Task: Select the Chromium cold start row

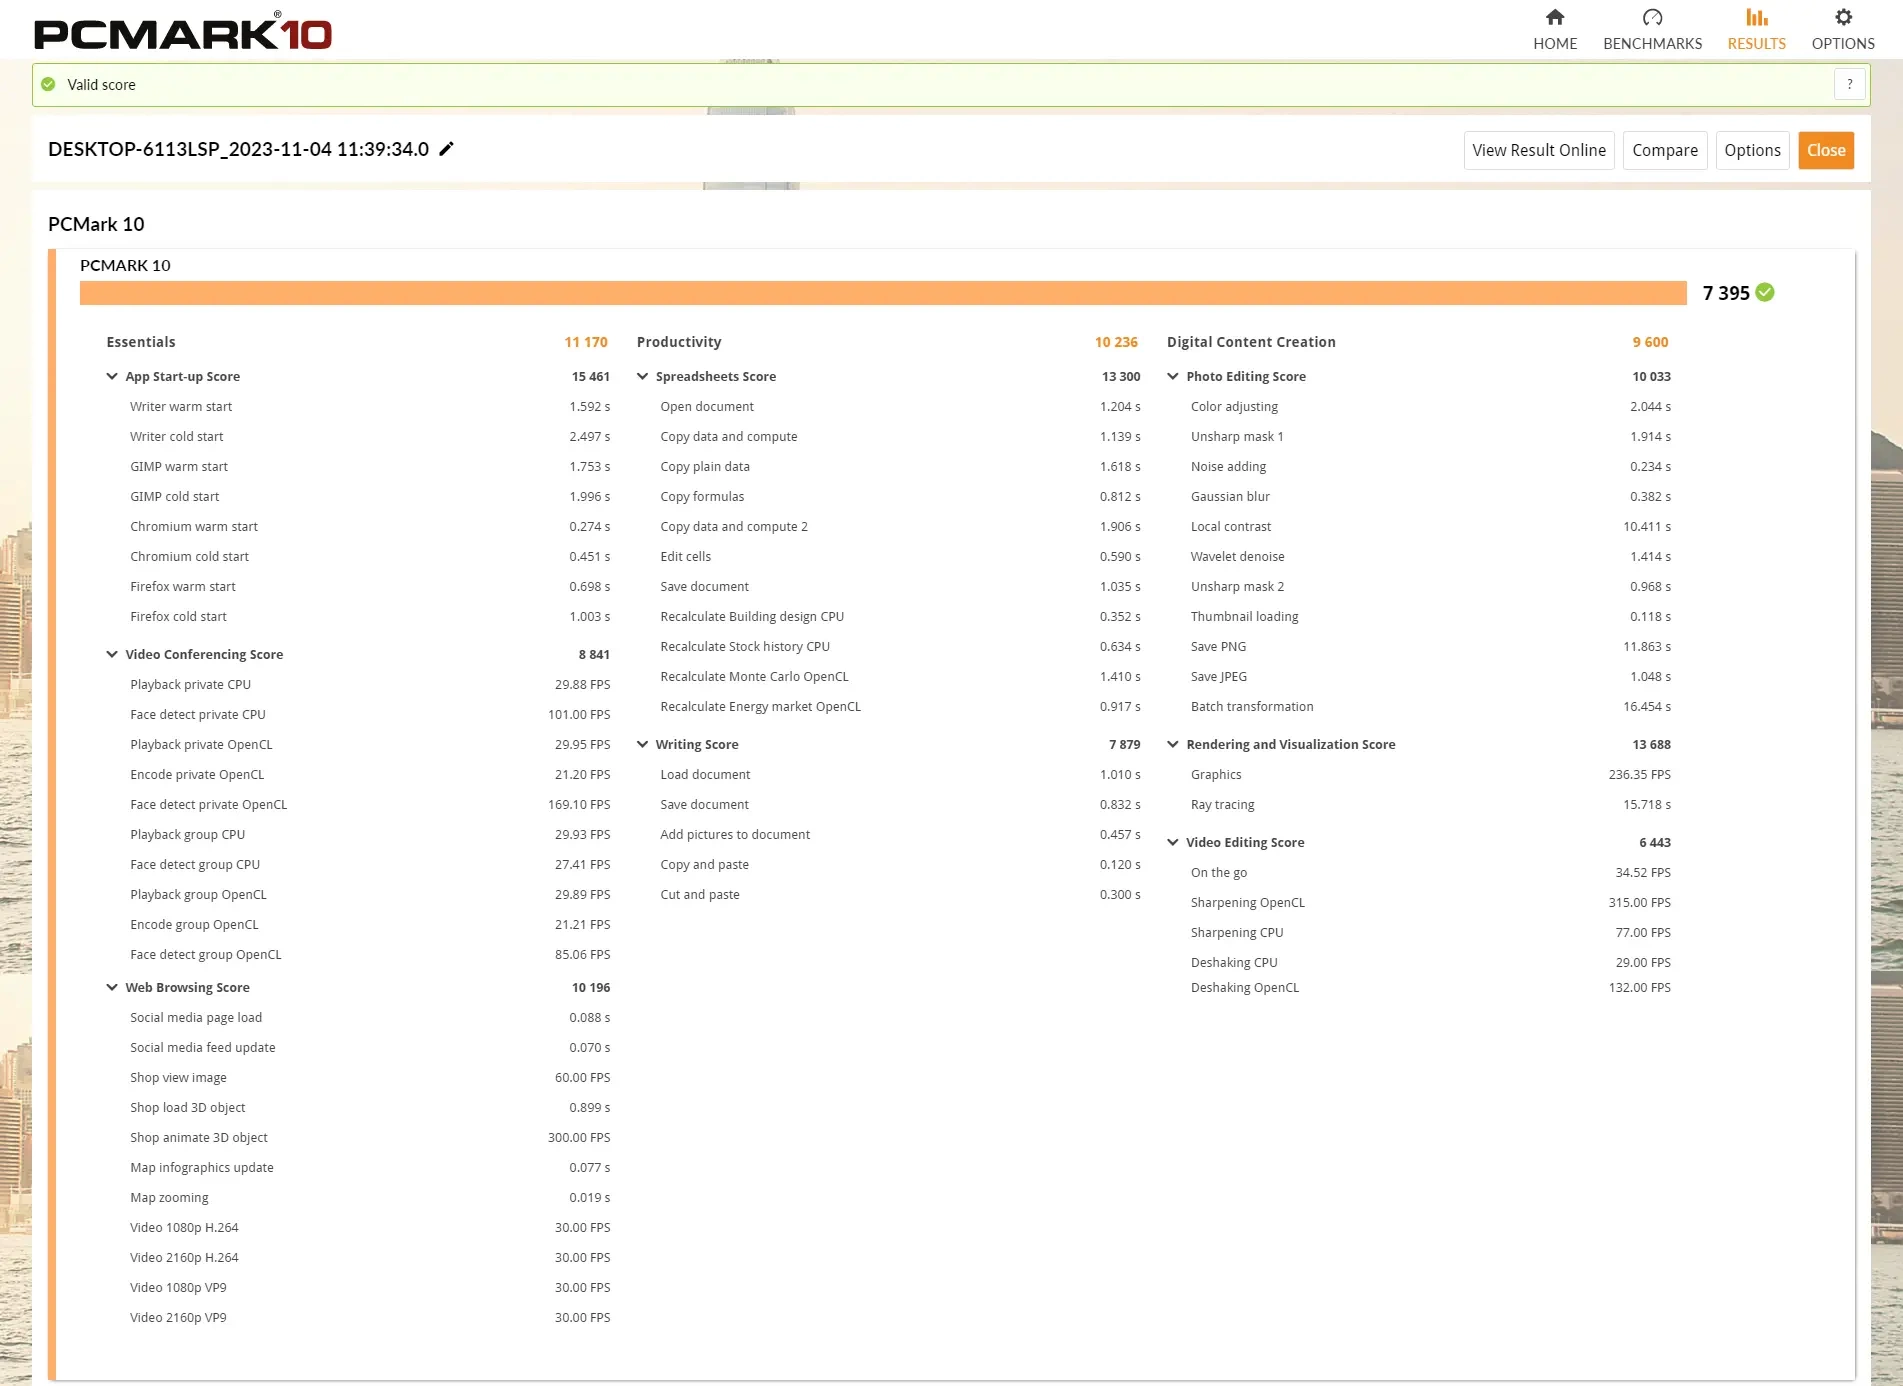Action: [x=370, y=557]
